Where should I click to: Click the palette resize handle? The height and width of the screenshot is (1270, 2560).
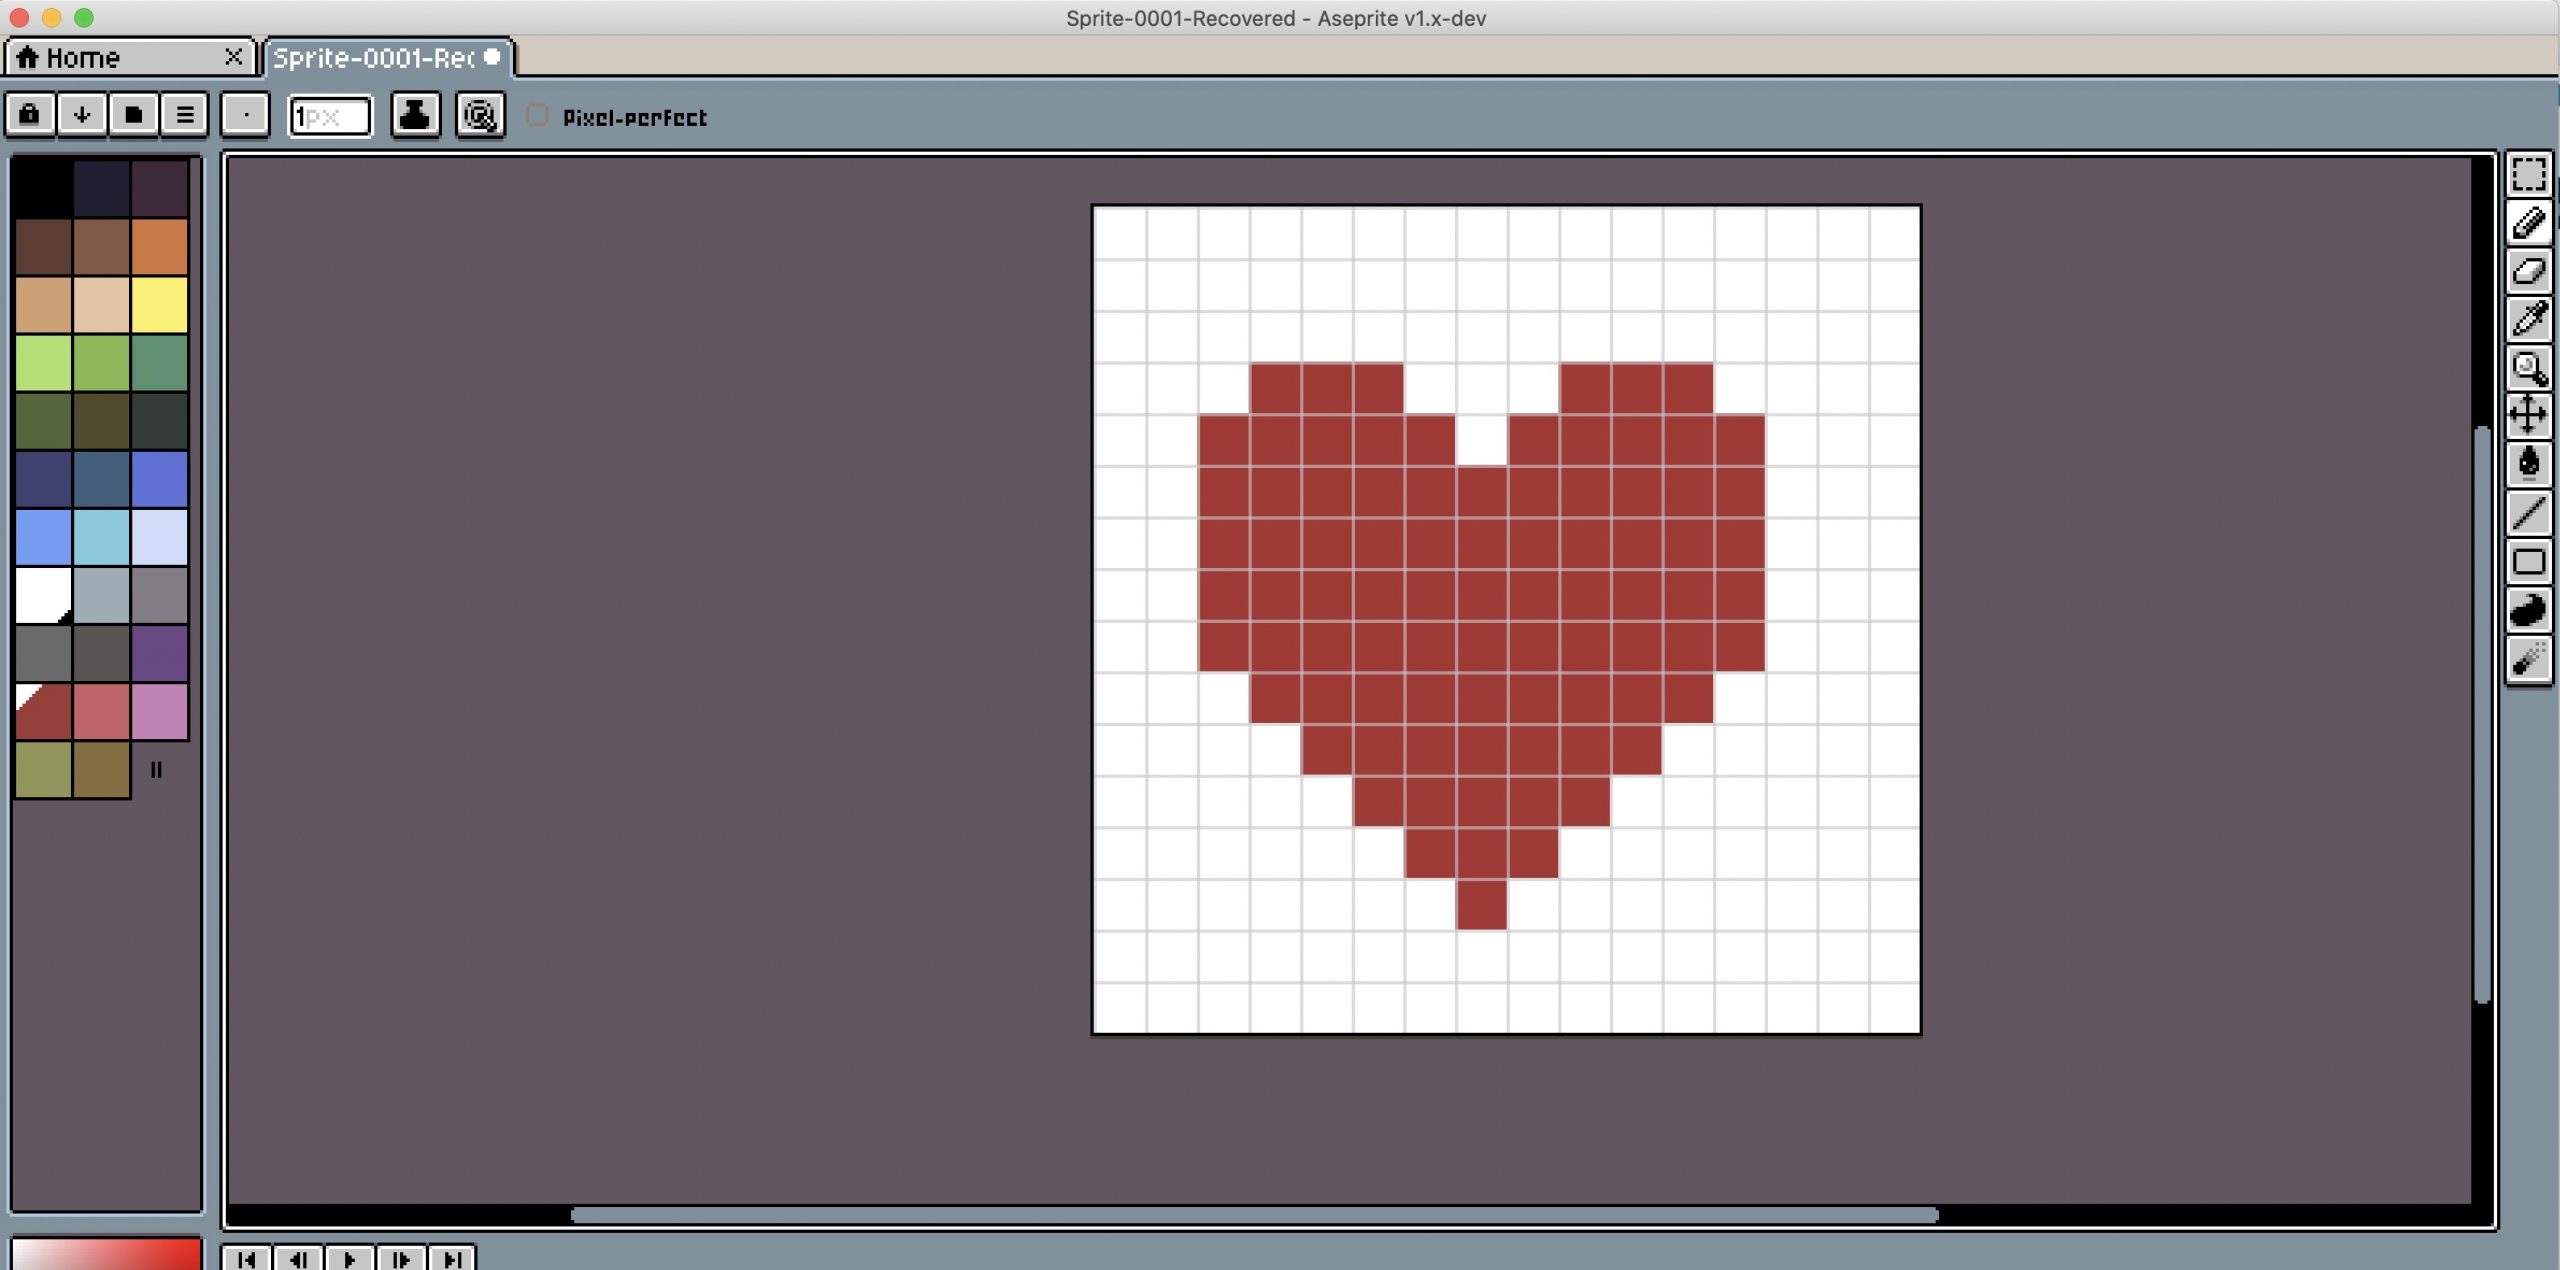(x=156, y=769)
